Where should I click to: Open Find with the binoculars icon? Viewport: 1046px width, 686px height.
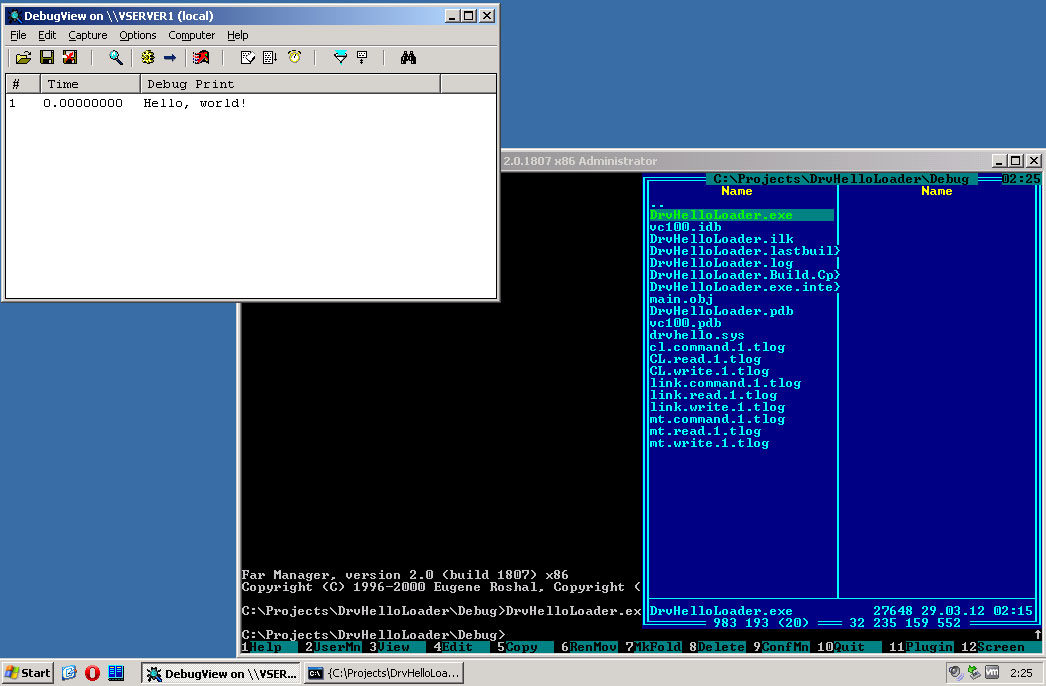point(408,58)
